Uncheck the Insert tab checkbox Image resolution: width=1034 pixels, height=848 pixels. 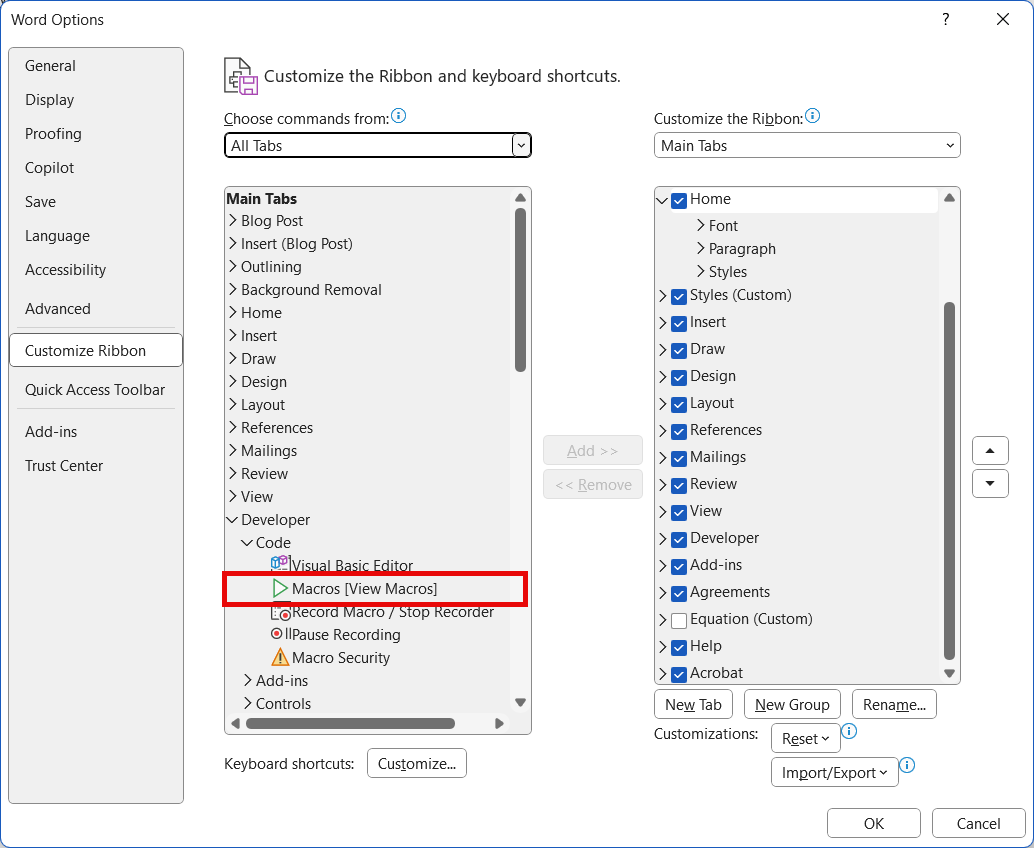[x=679, y=324]
